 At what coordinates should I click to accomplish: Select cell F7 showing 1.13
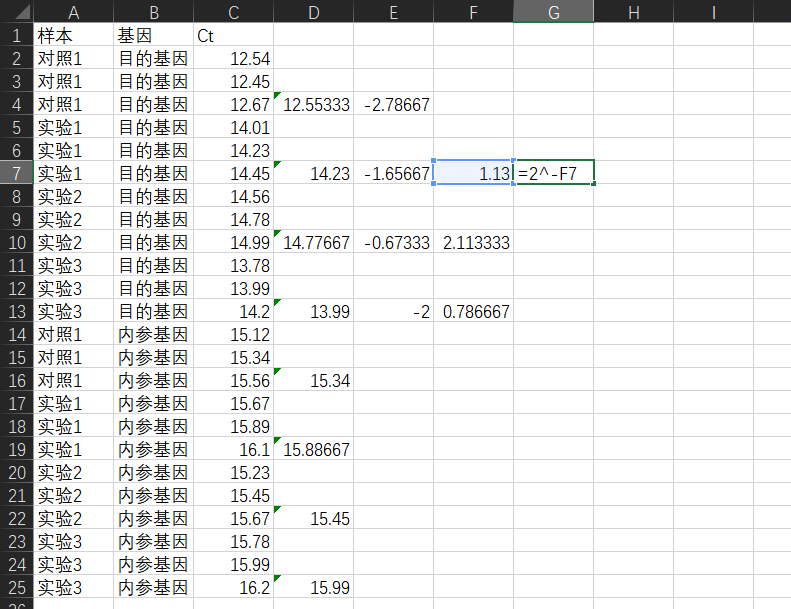click(473, 173)
